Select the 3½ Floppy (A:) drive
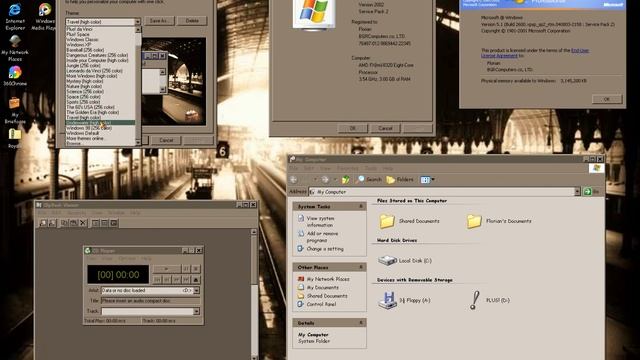 404,300
